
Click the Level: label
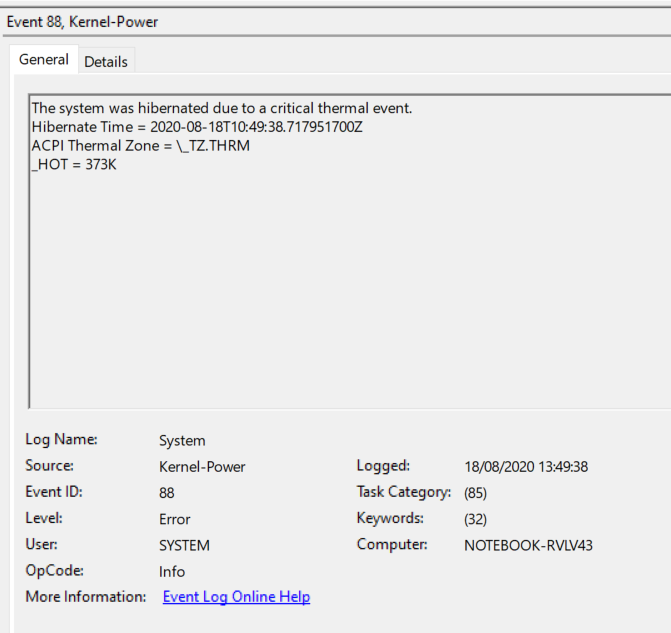44,518
